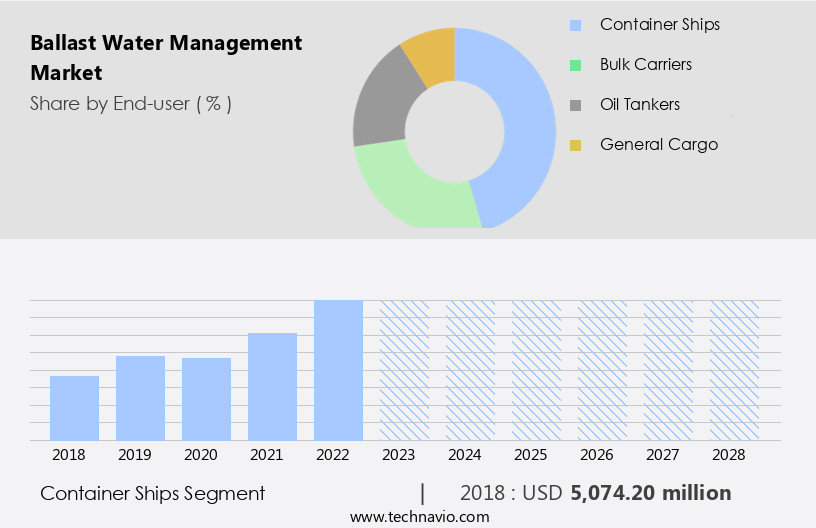The height and width of the screenshot is (528, 816).
Task: Click the USD 5,074.20 million value
Action: click(x=650, y=493)
